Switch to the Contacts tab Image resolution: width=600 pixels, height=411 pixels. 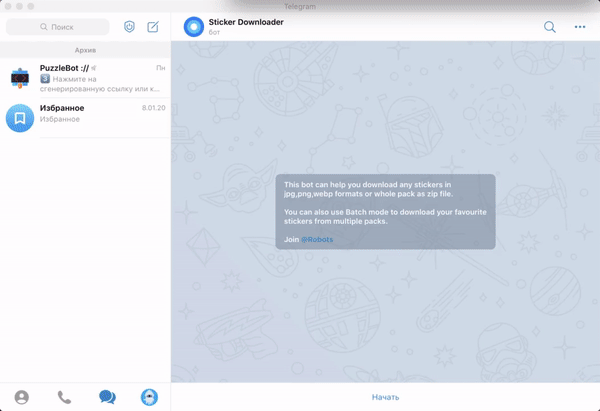[22, 397]
